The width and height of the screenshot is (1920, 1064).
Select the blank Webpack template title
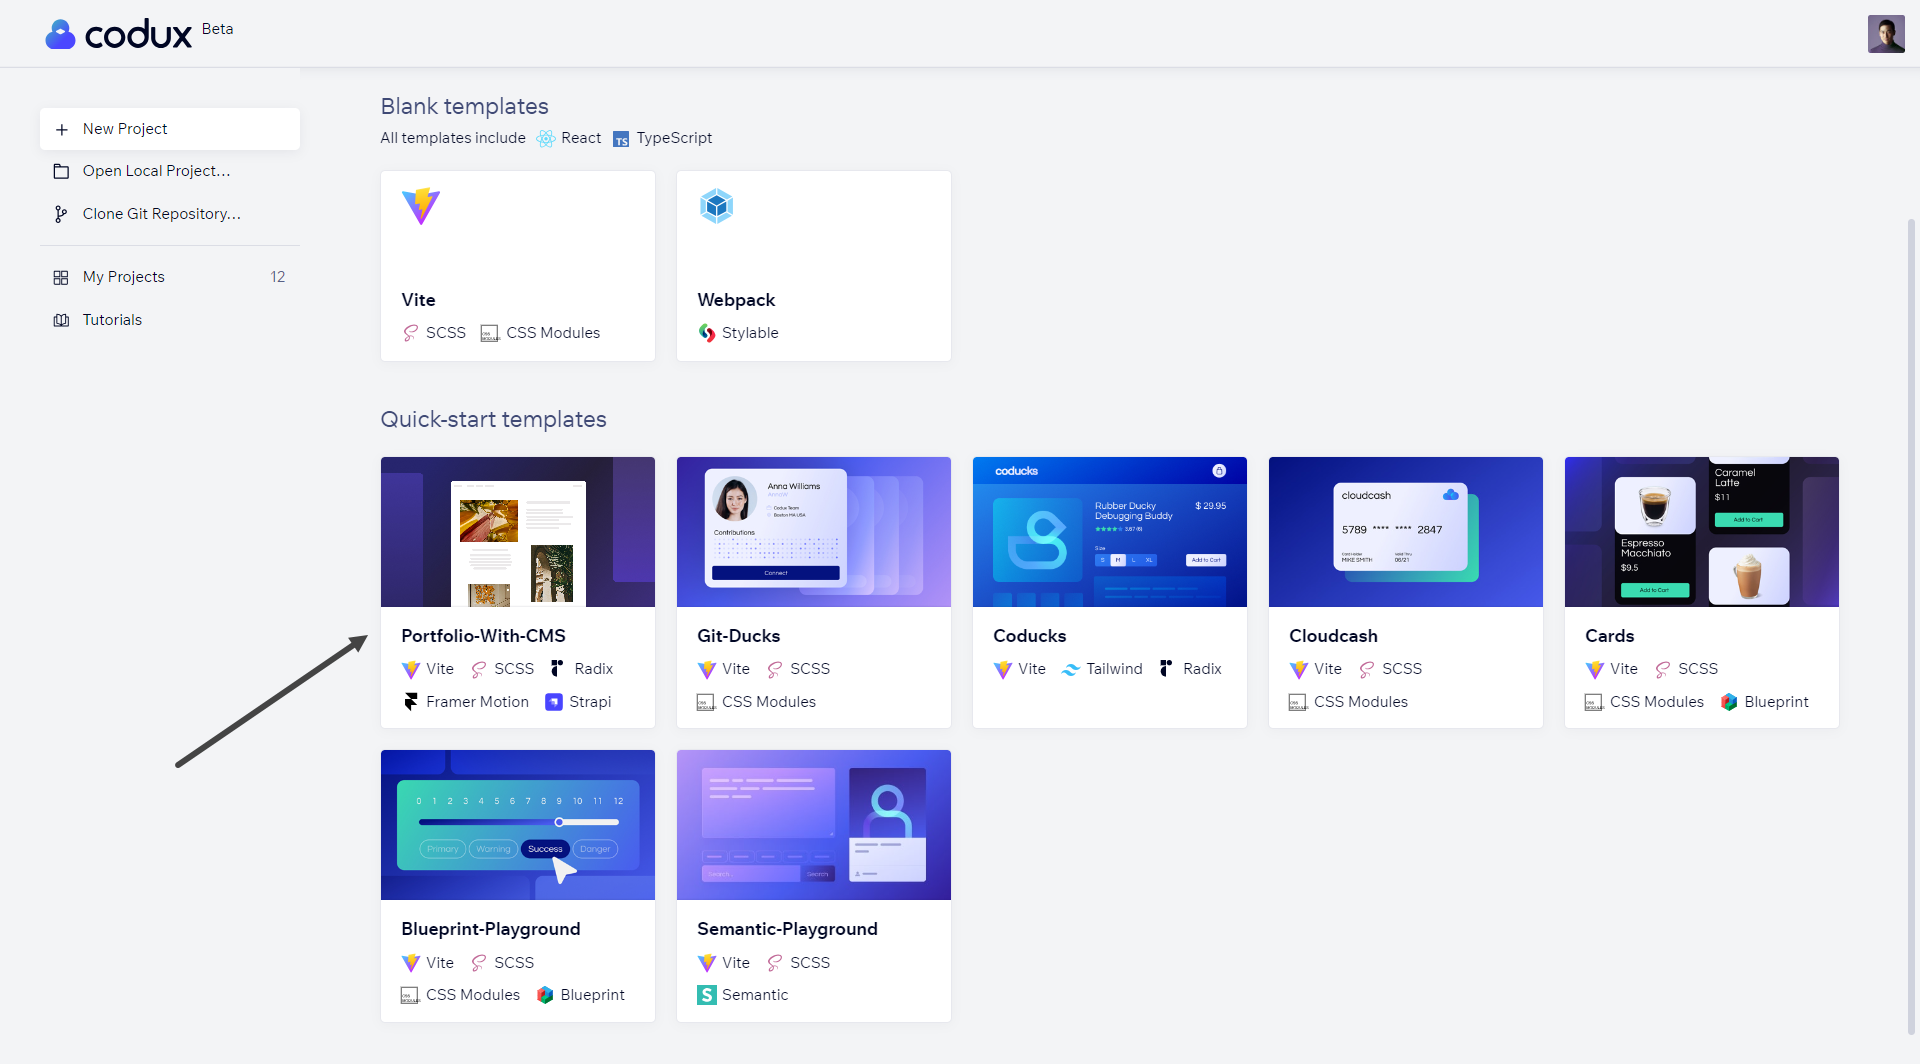click(736, 300)
